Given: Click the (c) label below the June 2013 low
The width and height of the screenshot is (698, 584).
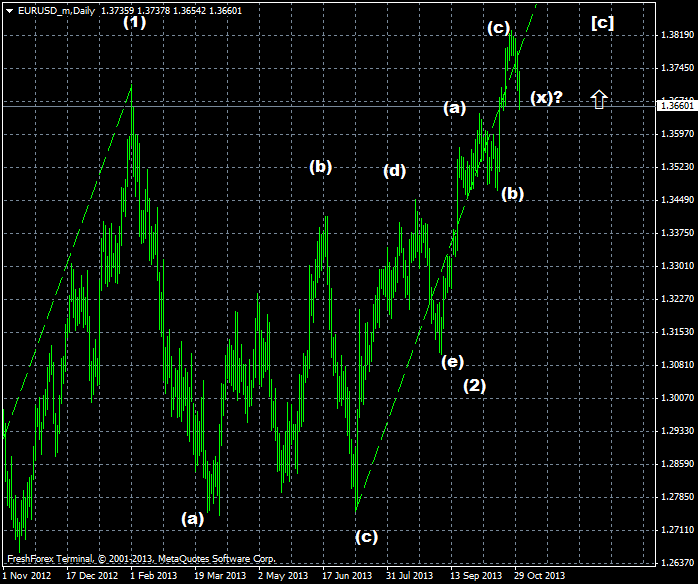Looking at the screenshot, I should pyautogui.click(x=367, y=536).
